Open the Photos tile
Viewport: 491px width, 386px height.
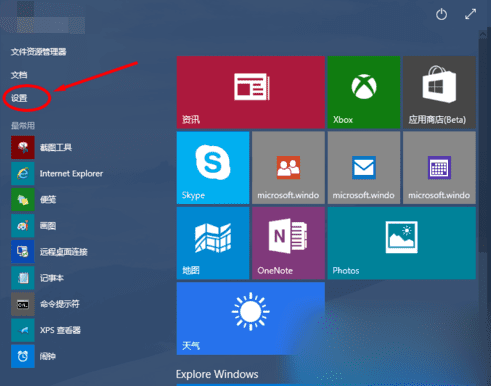(402, 243)
